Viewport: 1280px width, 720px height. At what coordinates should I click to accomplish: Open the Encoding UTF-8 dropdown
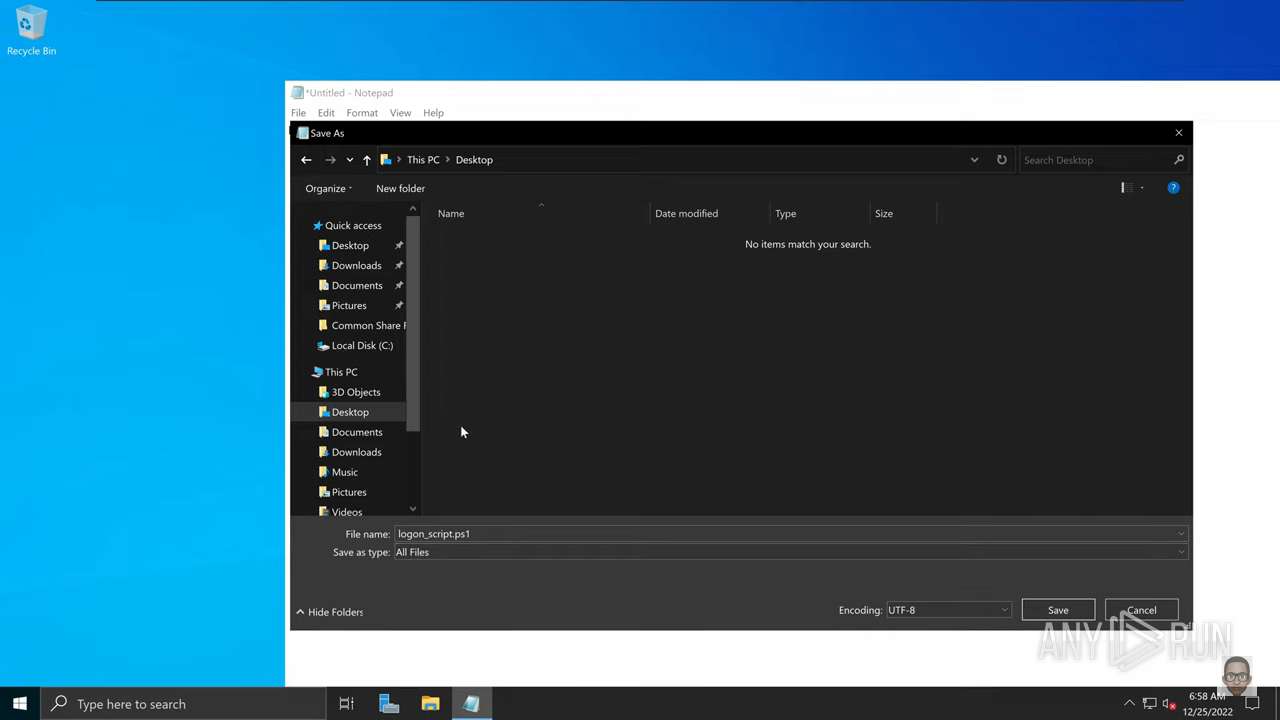click(948, 610)
